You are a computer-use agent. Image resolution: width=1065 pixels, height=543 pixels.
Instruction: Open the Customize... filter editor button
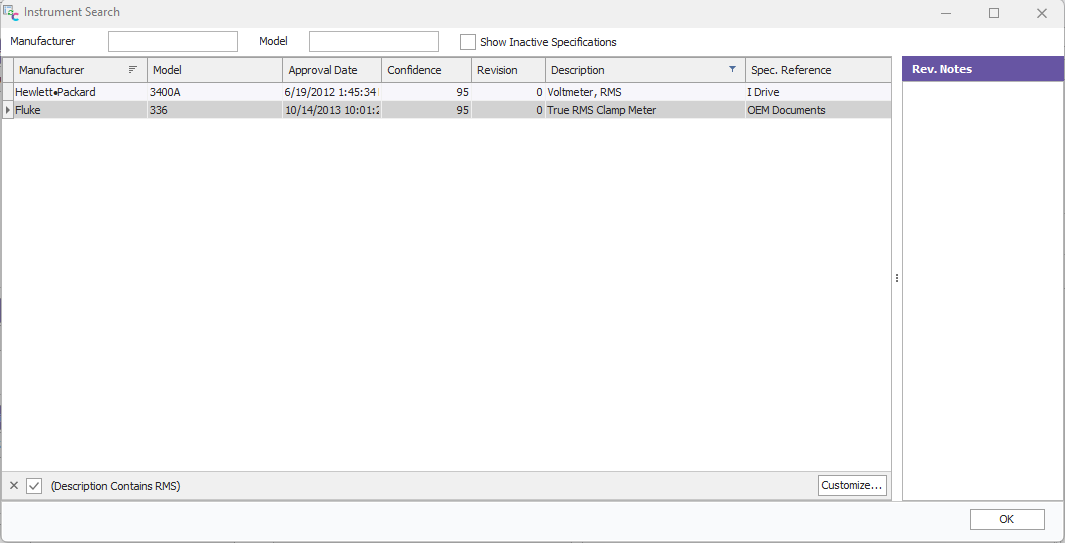(x=852, y=485)
